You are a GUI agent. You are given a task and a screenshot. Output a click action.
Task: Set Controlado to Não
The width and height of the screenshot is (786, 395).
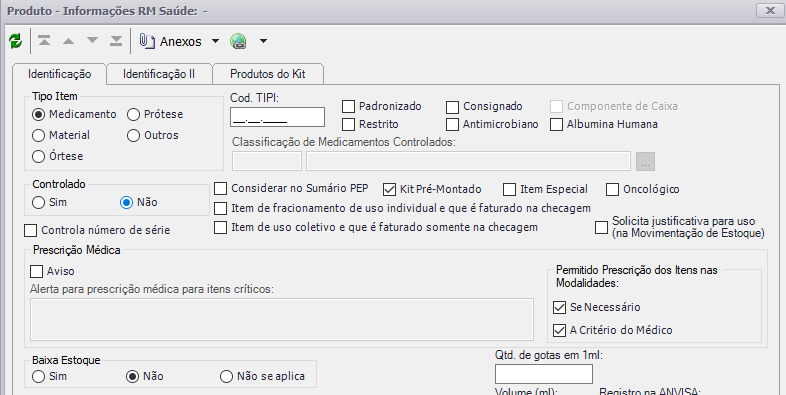126,203
